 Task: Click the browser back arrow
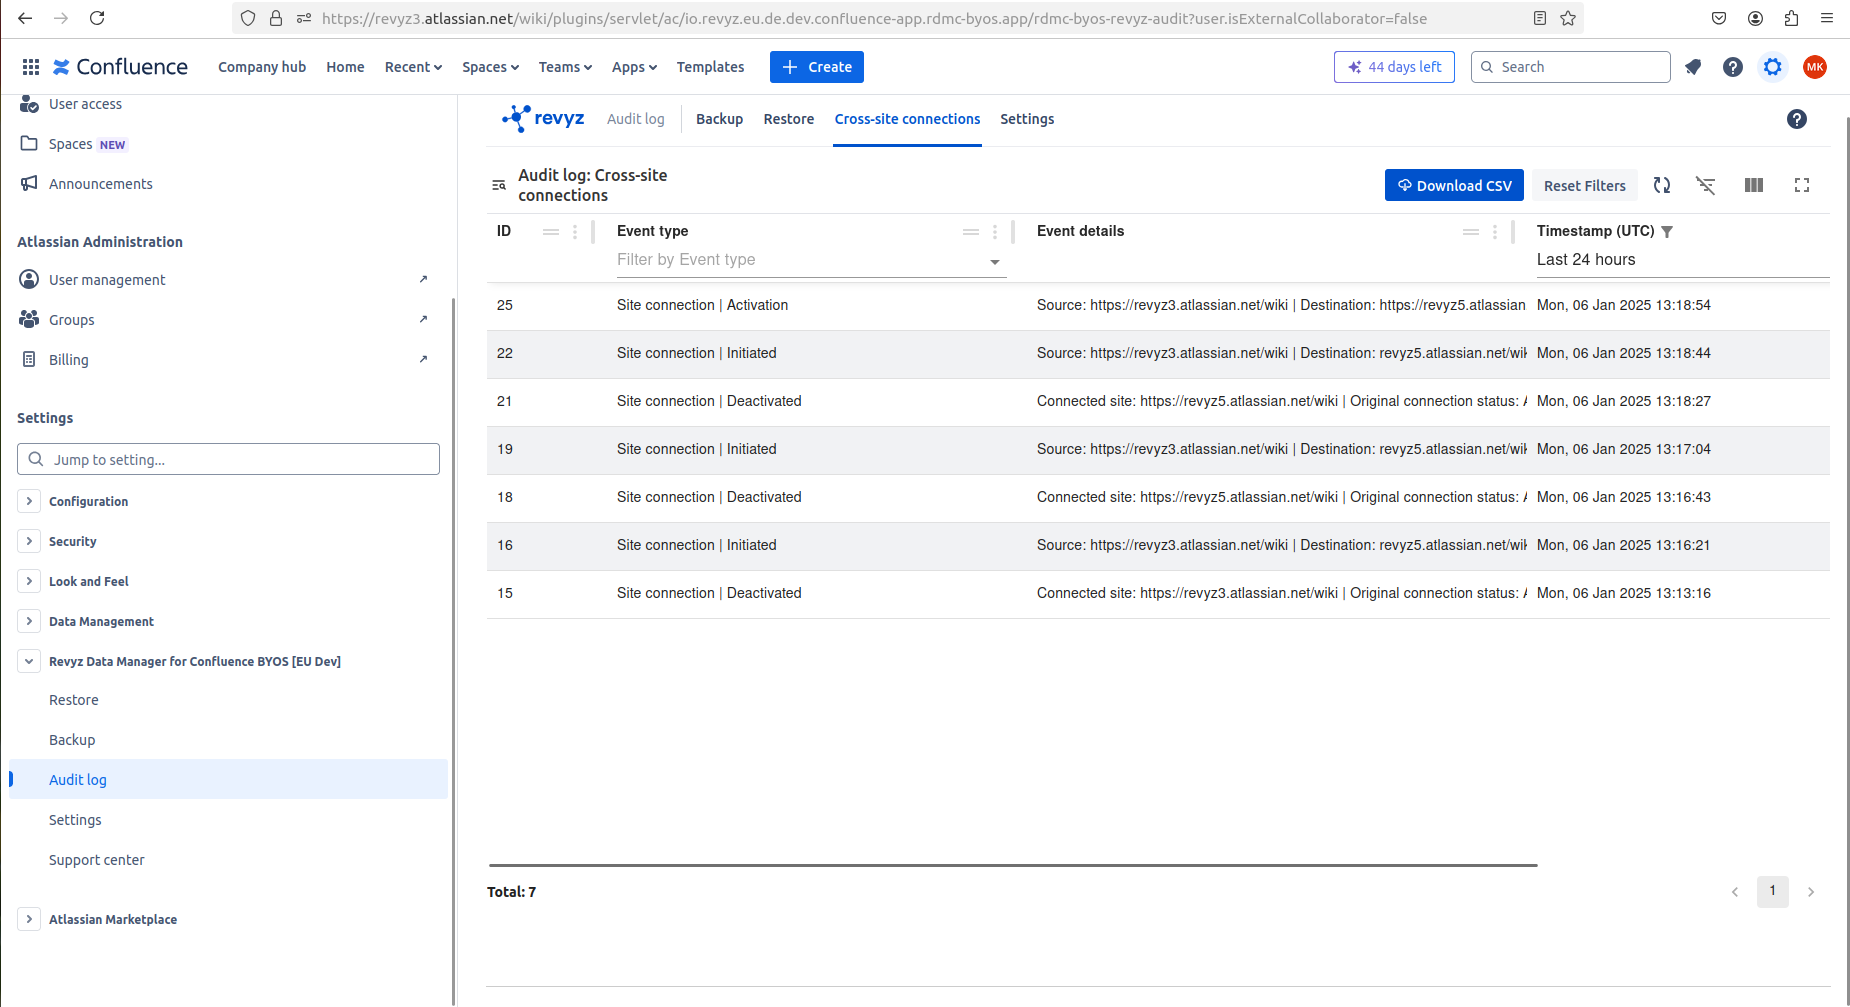pyautogui.click(x=25, y=18)
